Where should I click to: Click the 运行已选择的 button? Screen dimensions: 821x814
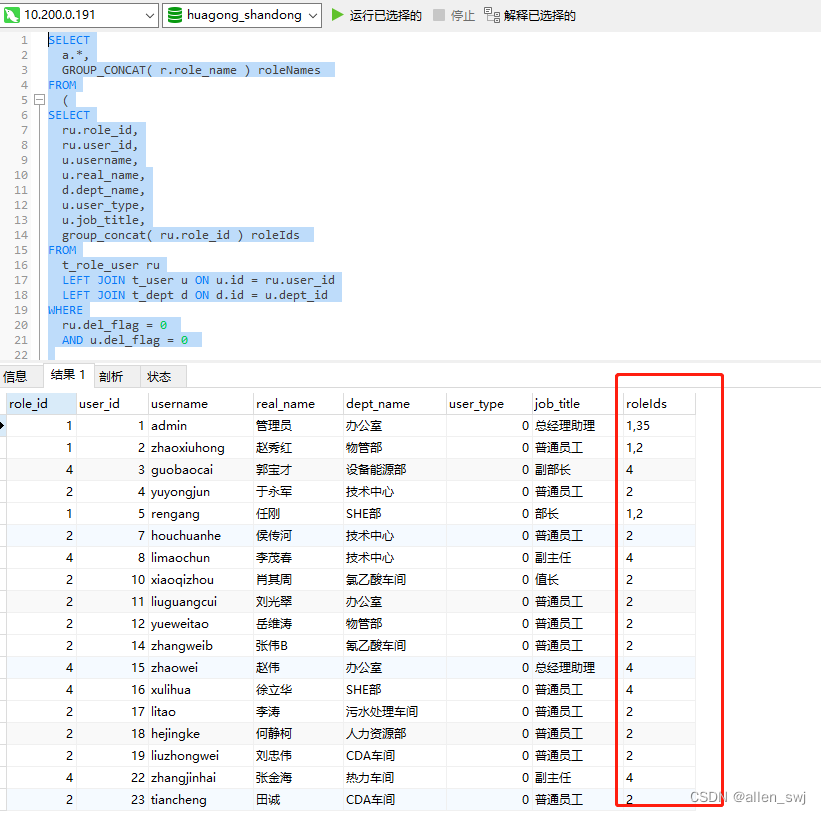(x=385, y=15)
